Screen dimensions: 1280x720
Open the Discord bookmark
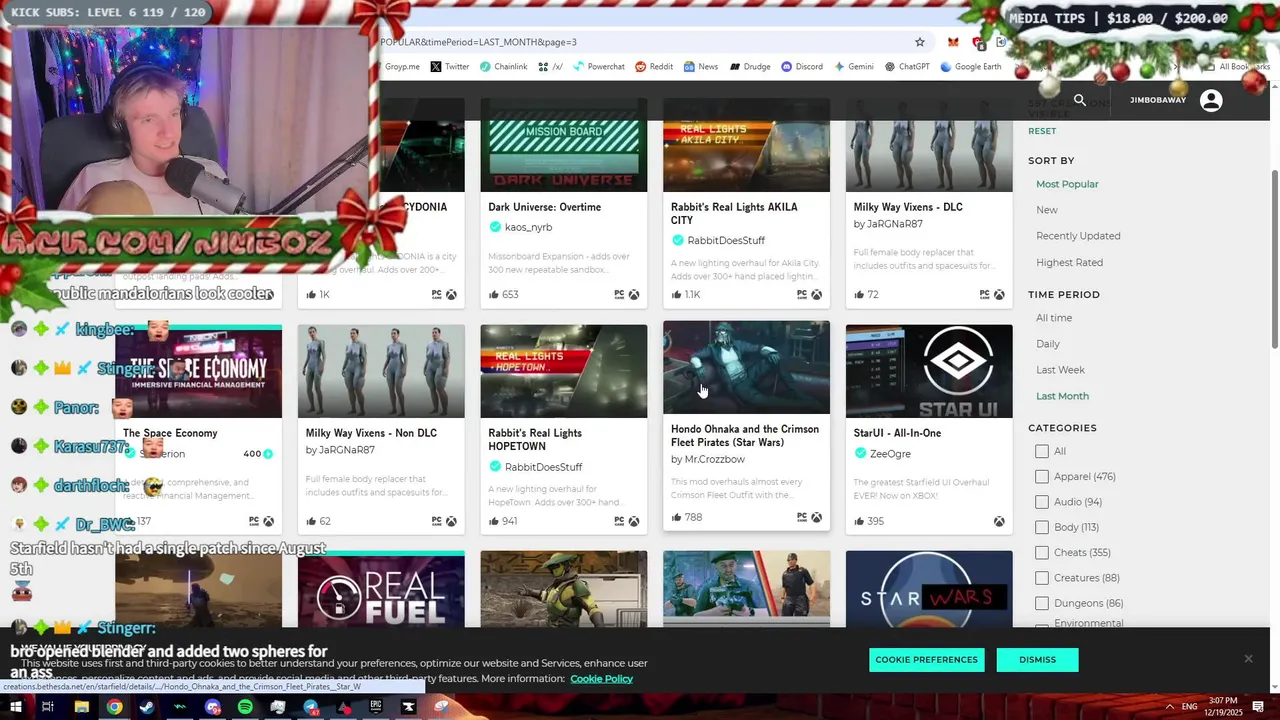coord(802,67)
